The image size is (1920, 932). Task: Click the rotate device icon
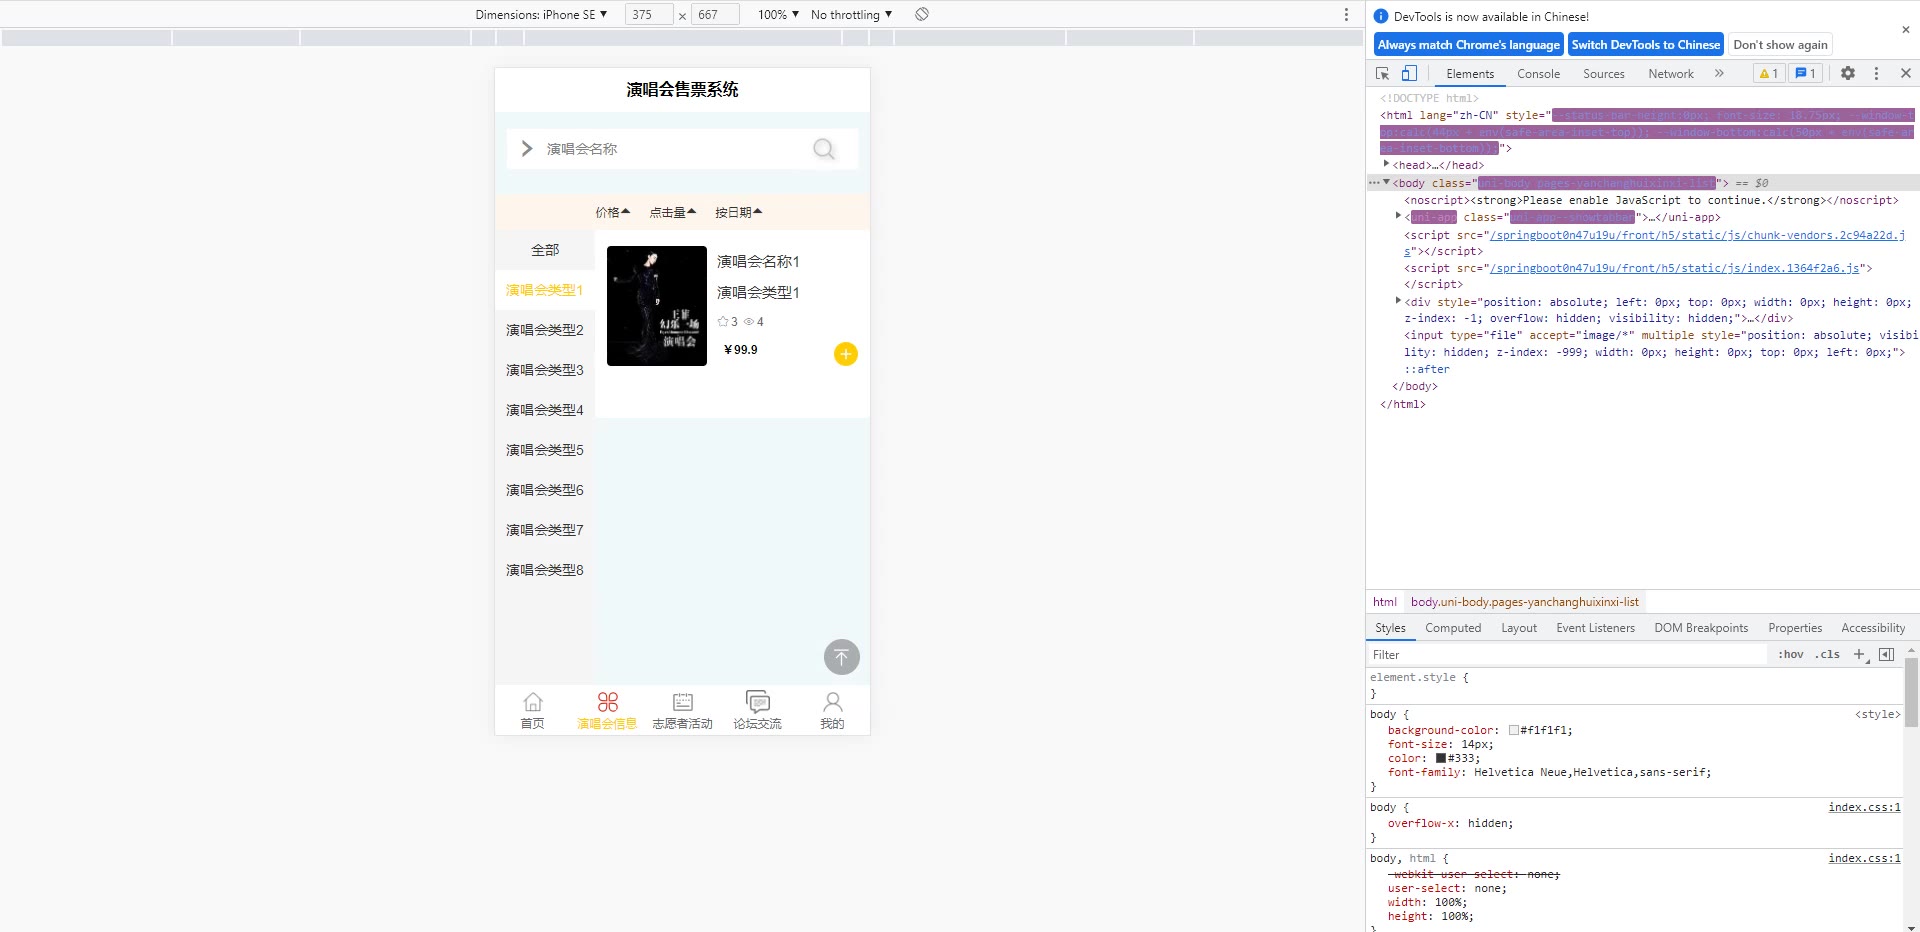pos(922,14)
